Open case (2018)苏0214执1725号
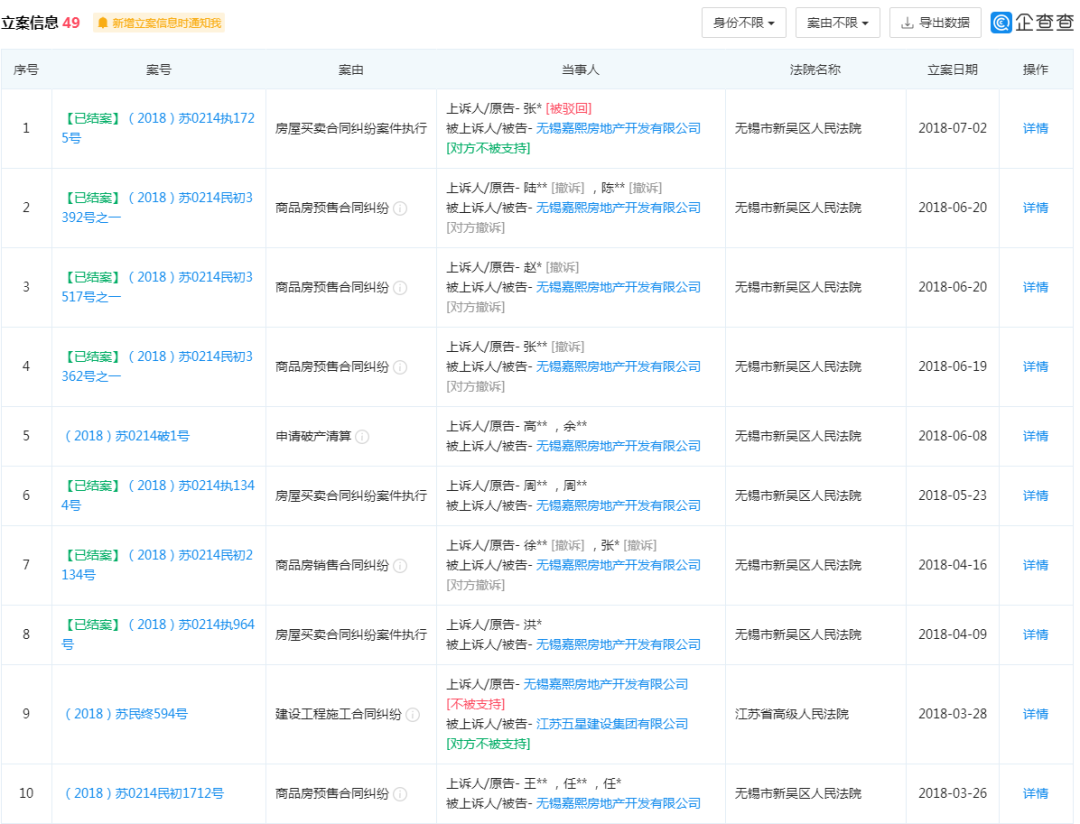This screenshot has width=1080, height=824. tap(158, 128)
